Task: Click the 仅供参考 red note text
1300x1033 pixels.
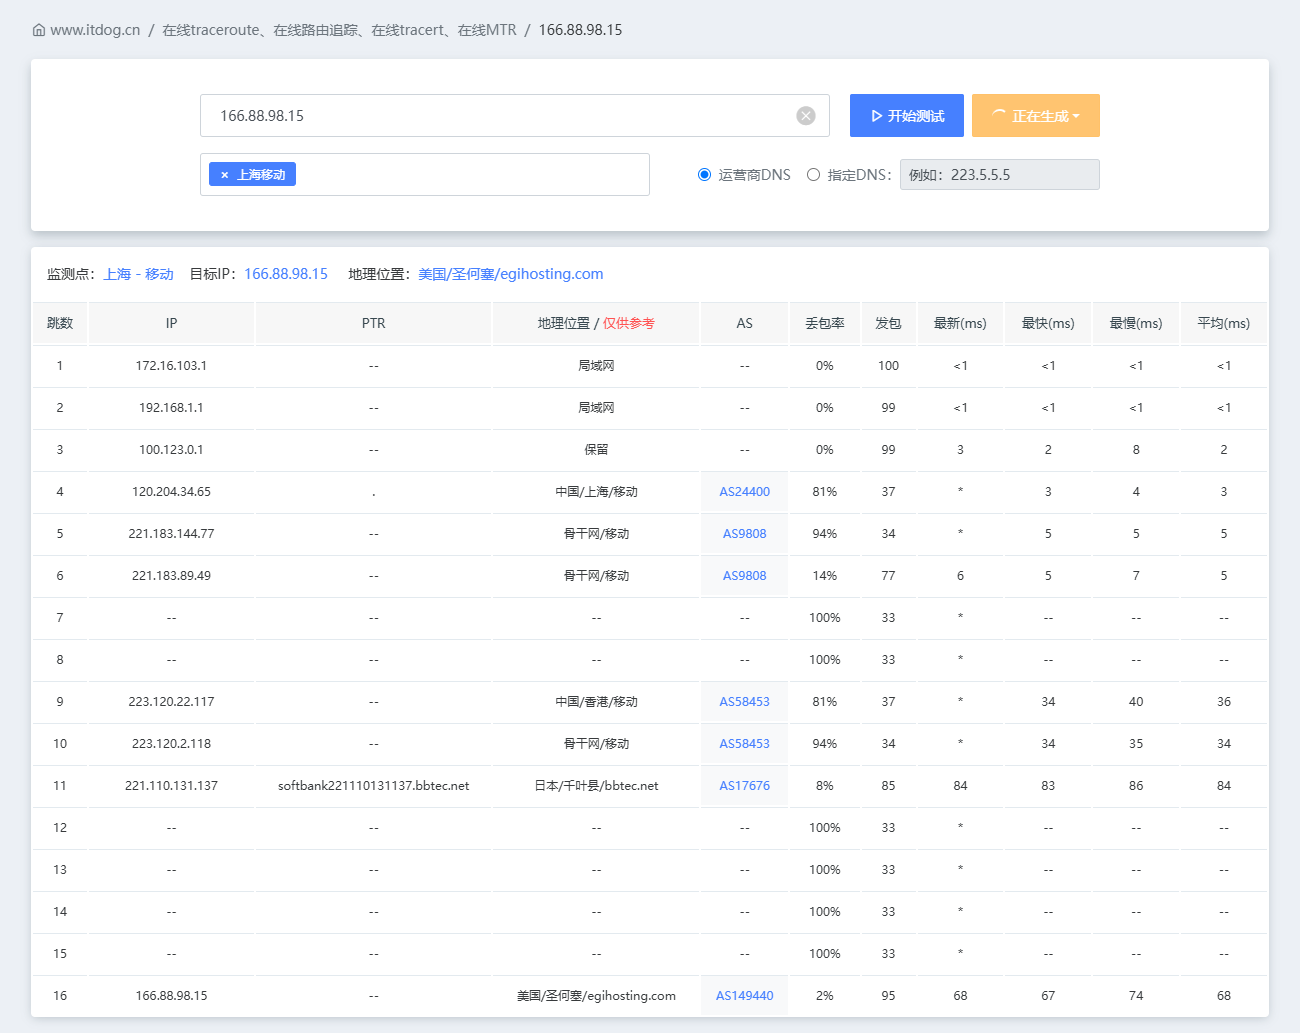Action: [x=629, y=323]
